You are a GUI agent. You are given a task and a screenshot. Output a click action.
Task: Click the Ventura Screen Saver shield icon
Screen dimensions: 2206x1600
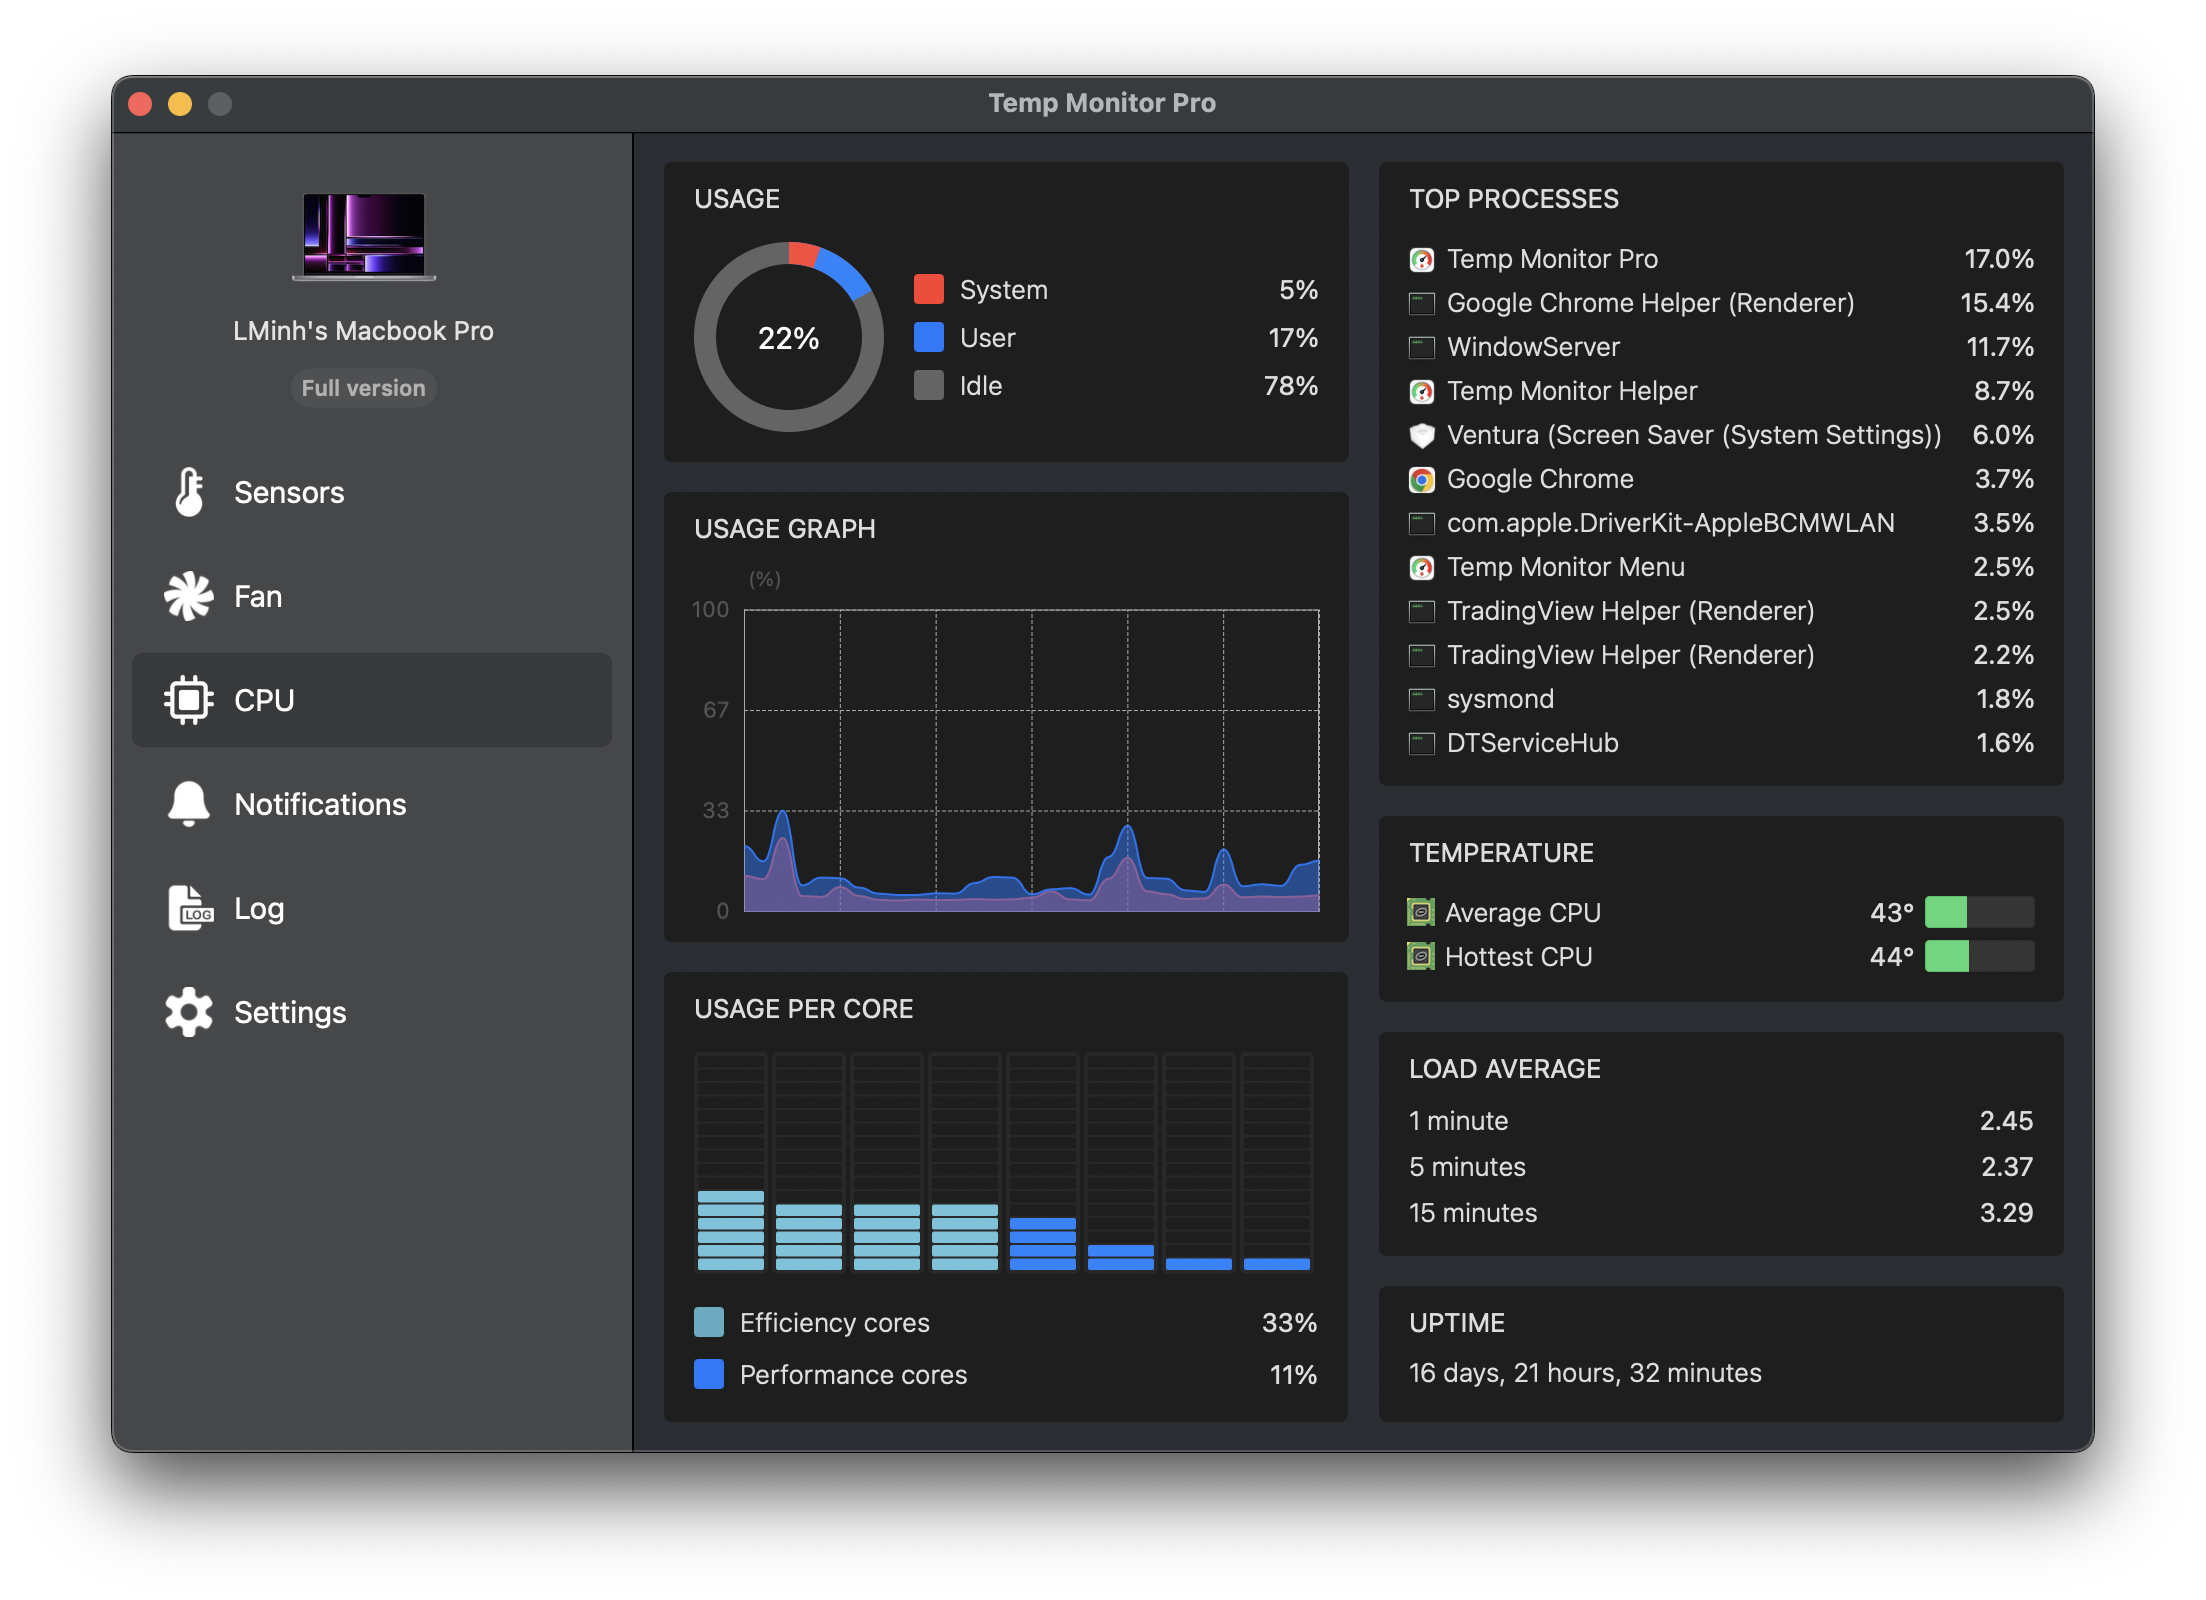point(1421,435)
